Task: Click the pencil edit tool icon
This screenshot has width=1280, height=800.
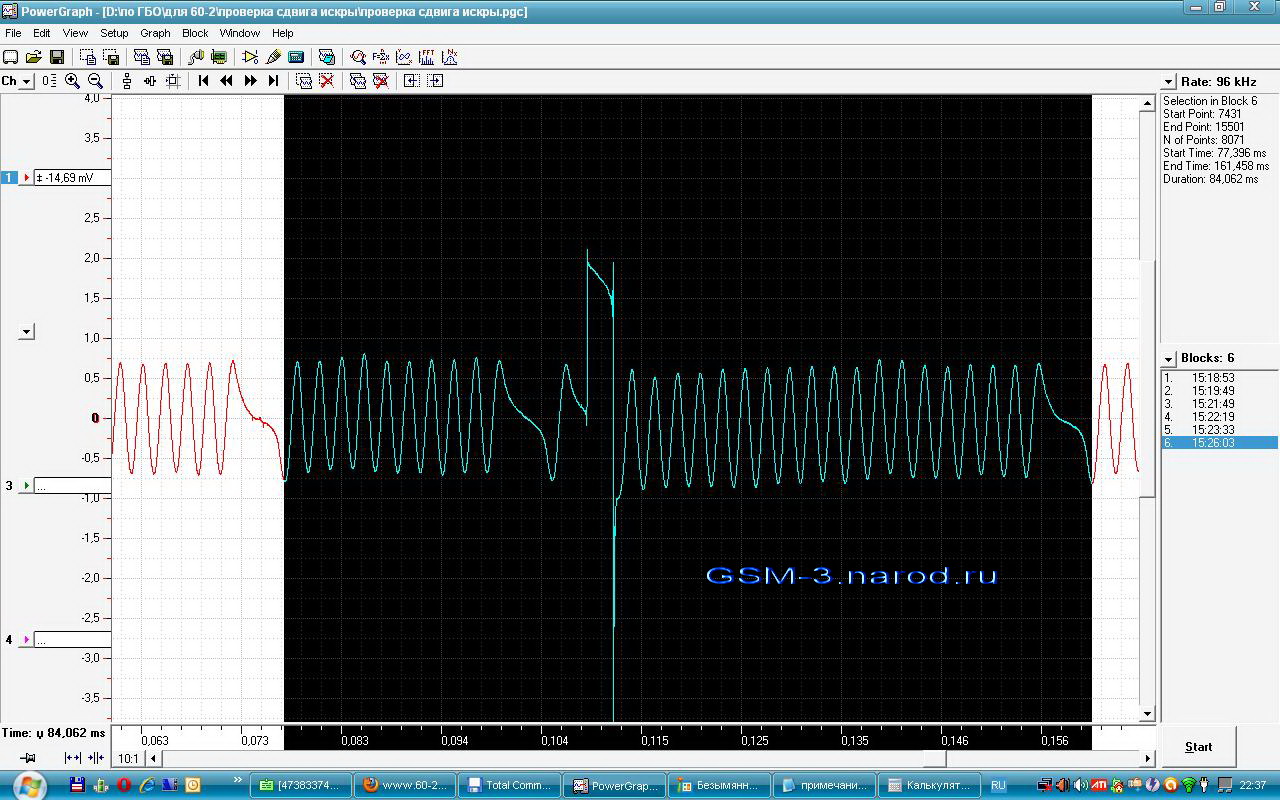Action: (x=274, y=57)
